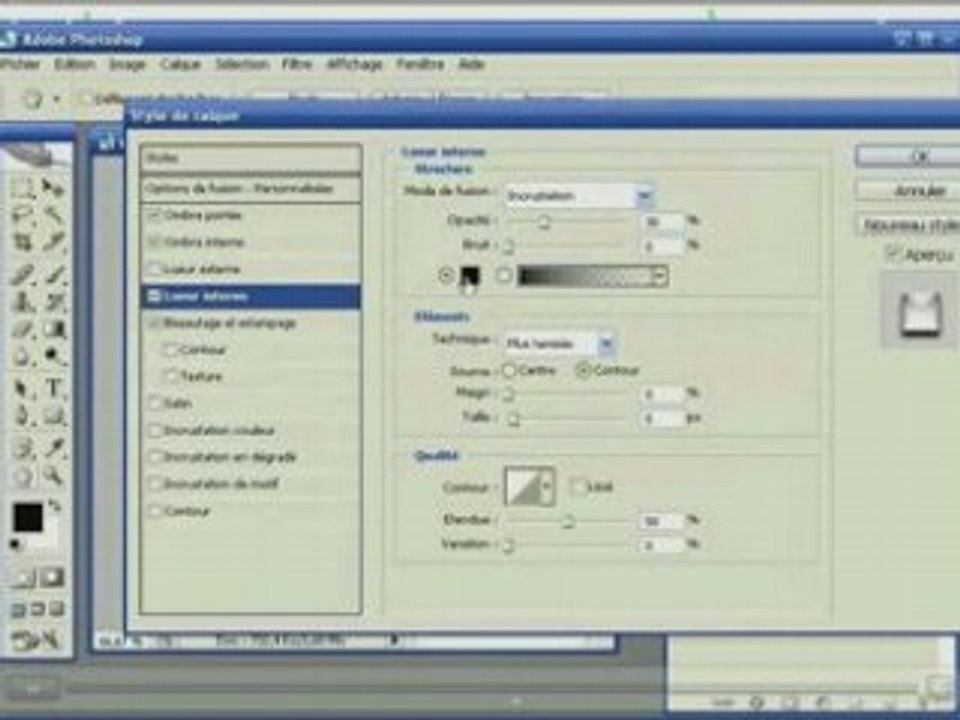This screenshot has height=720, width=960.
Task: Click the Nouveau style button
Action: 908,225
